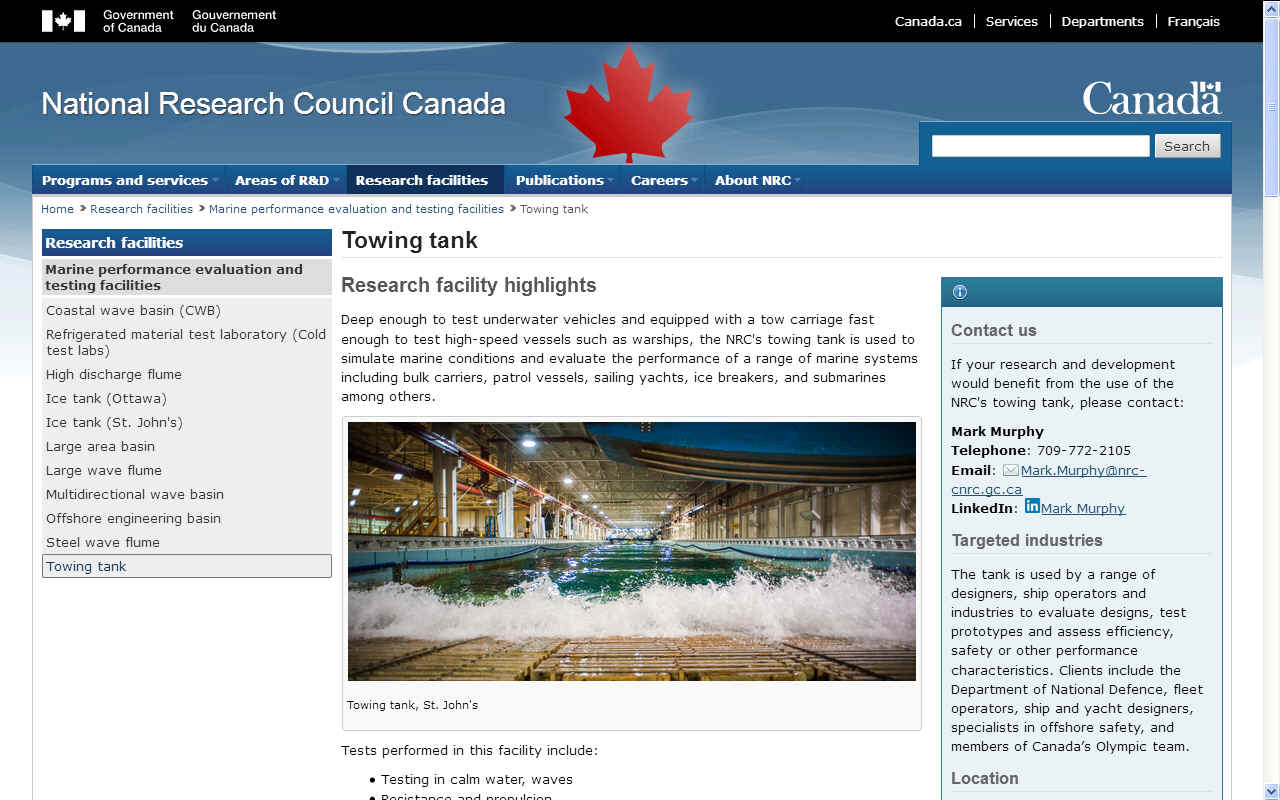Go to Canada.ca in top bar
Image resolution: width=1280 pixels, height=800 pixels.
pos(928,21)
